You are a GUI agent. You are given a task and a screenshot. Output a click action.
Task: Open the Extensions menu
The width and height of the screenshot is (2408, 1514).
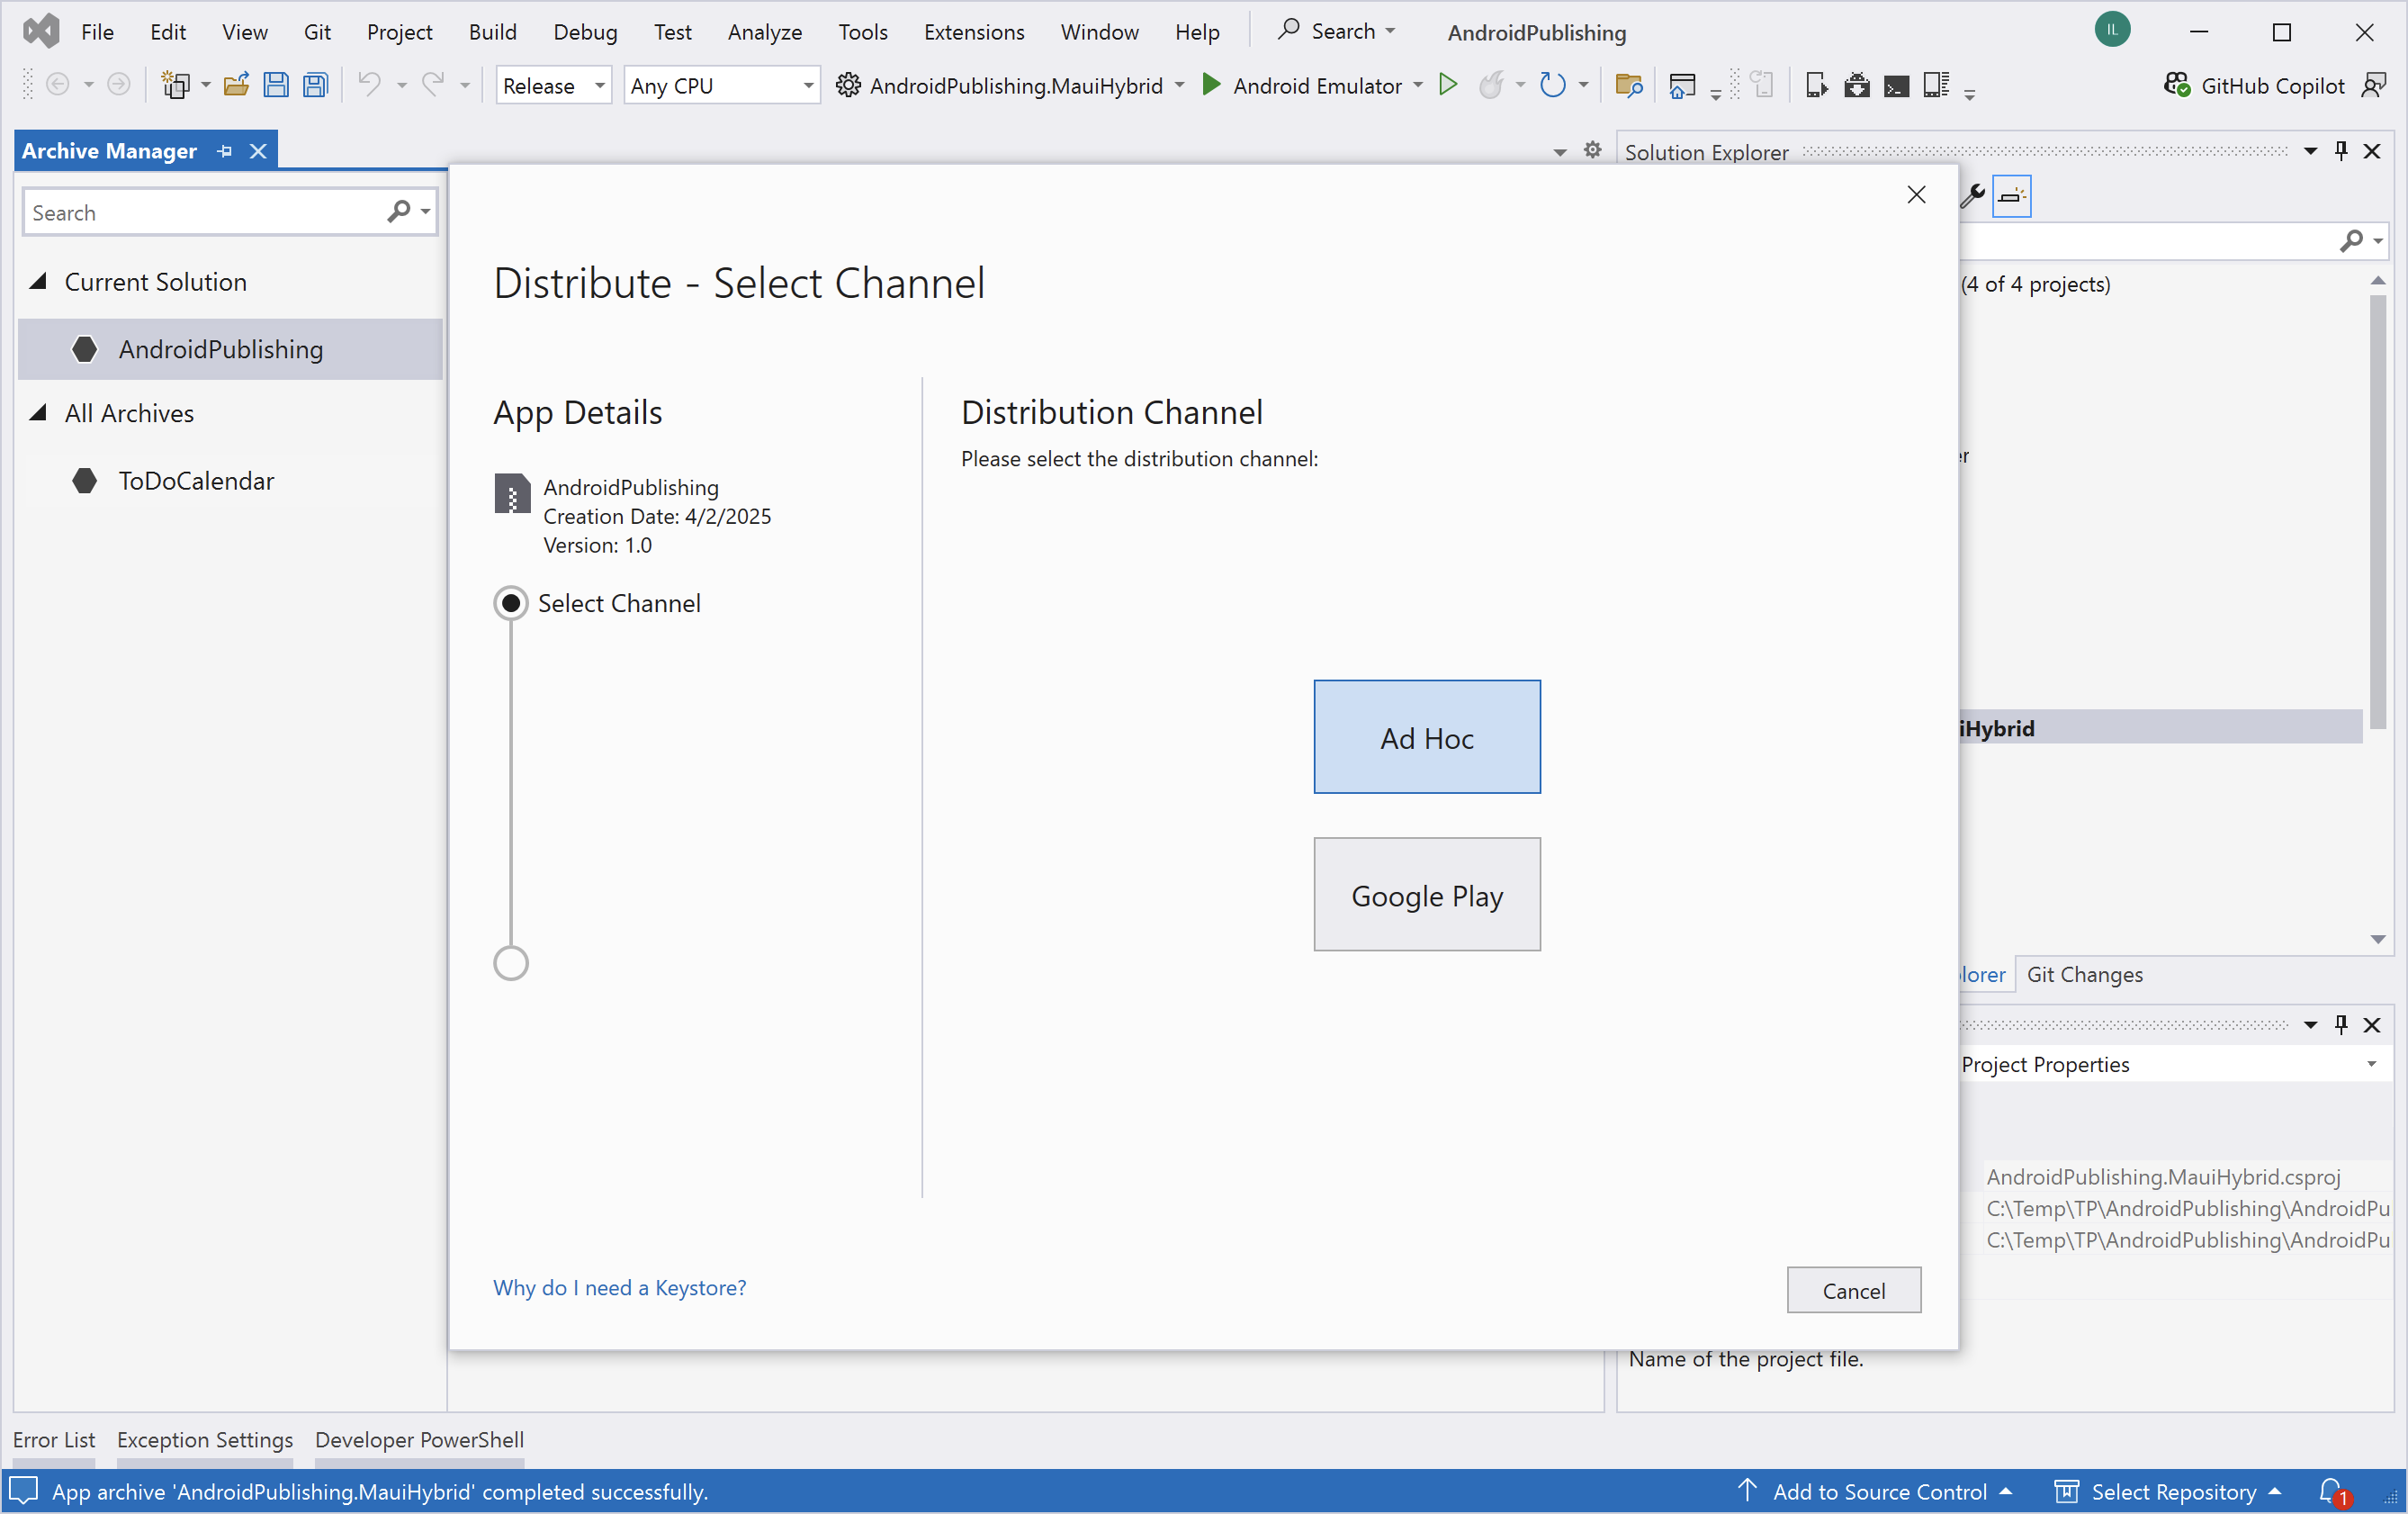pos(974,32)
